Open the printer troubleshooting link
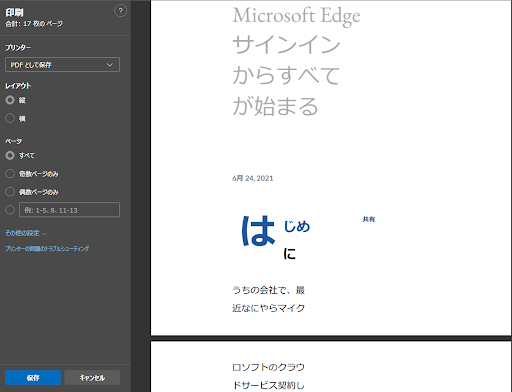The width and height of the screenshot is (512, 392). (47, 249)
